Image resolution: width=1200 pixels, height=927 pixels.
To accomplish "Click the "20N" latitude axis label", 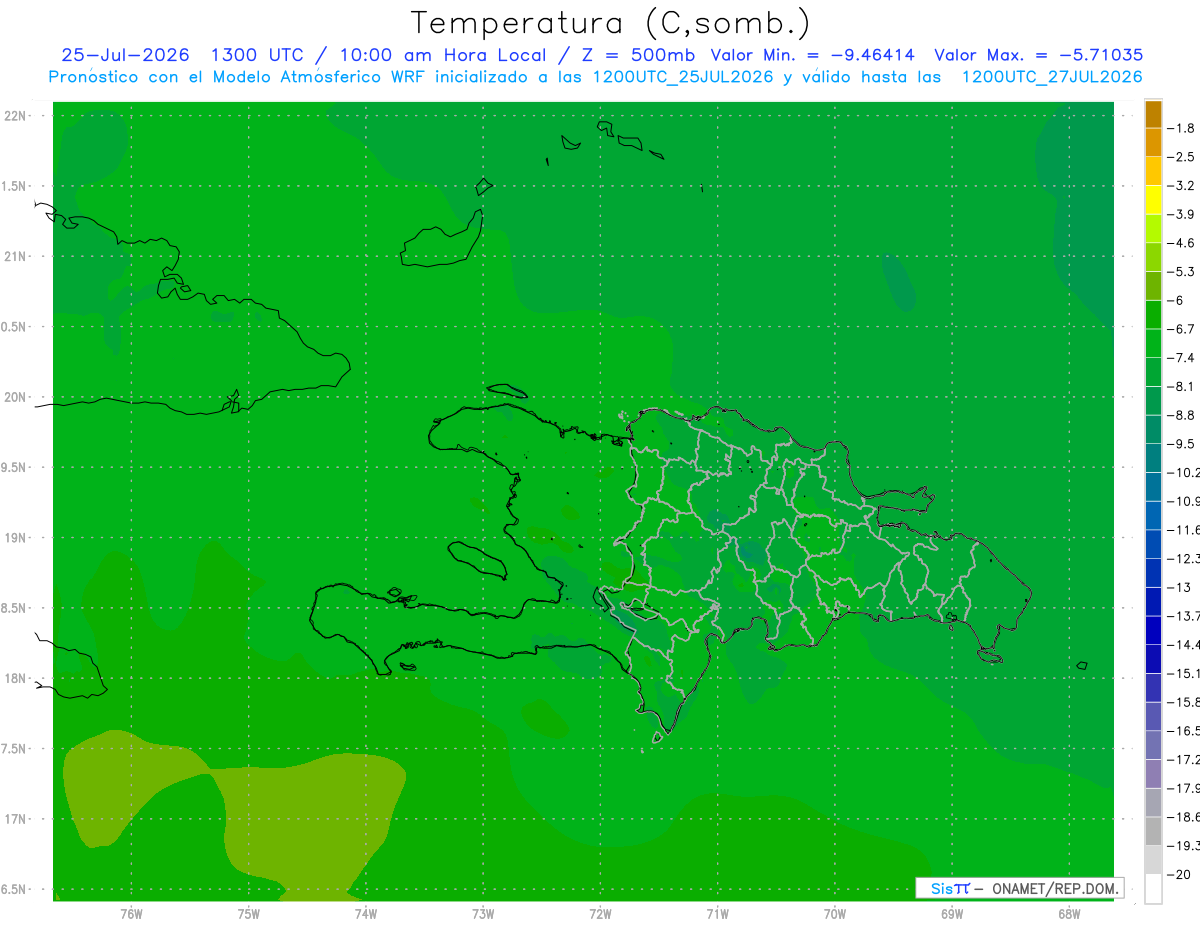I will [x=14, y=397].
